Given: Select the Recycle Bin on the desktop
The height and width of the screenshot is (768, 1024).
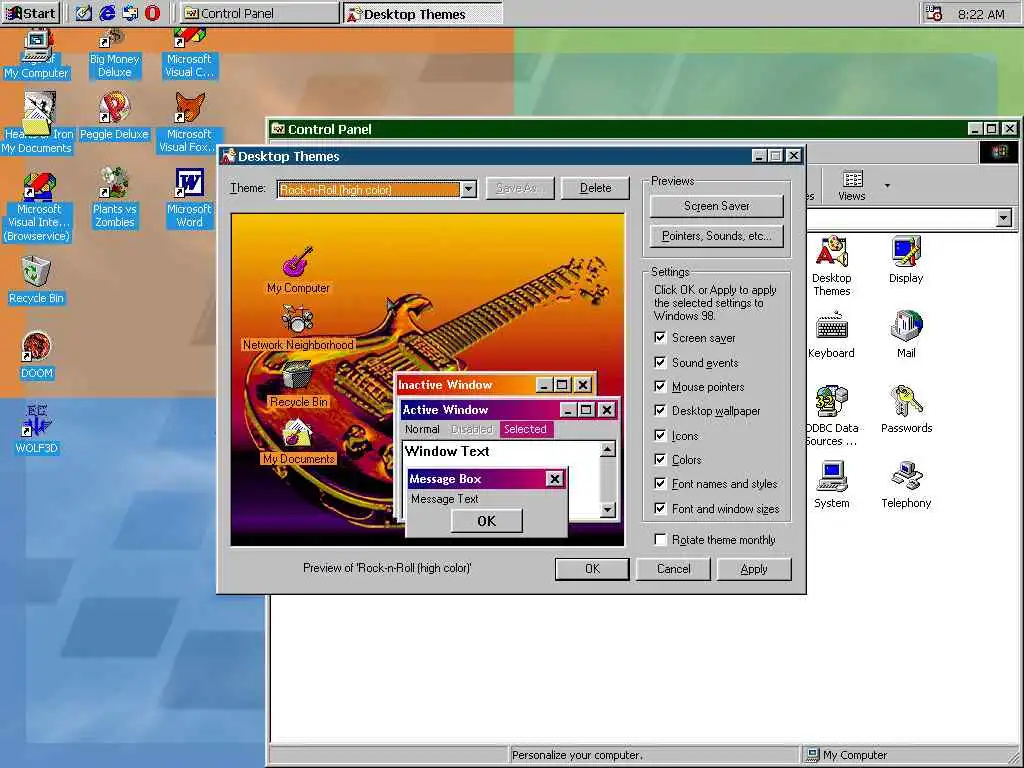Looking at the screenshot, I should [36, 281].
